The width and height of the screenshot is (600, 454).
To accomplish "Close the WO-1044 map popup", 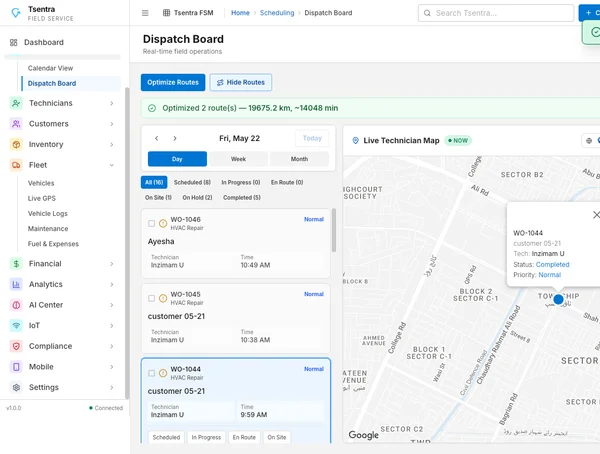I will point(596,215).
